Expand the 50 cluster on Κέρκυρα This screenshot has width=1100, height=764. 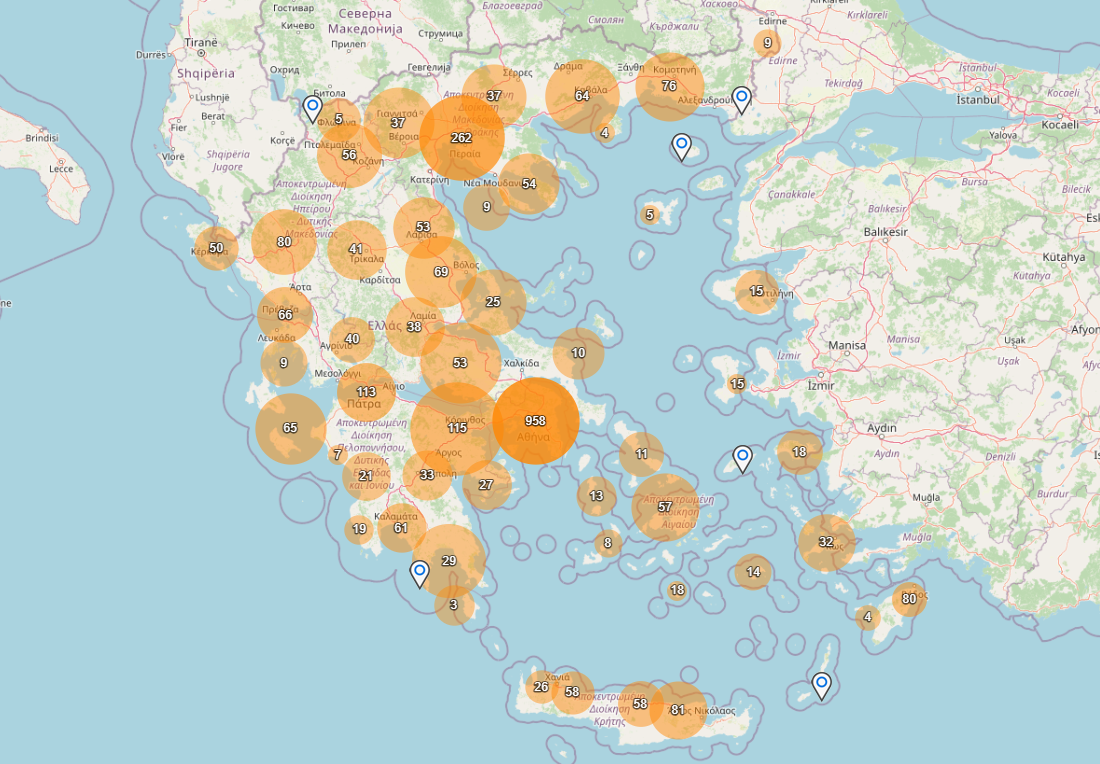pos(216,248)
